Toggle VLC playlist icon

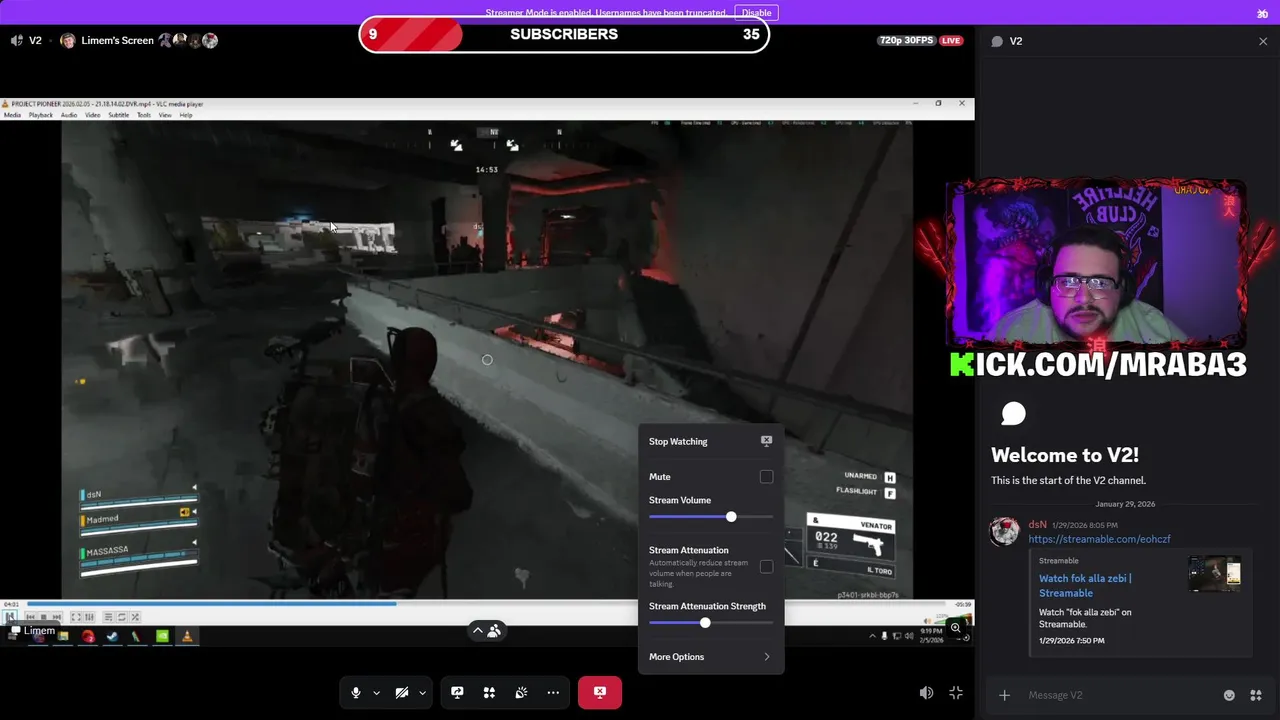[108, 617]
